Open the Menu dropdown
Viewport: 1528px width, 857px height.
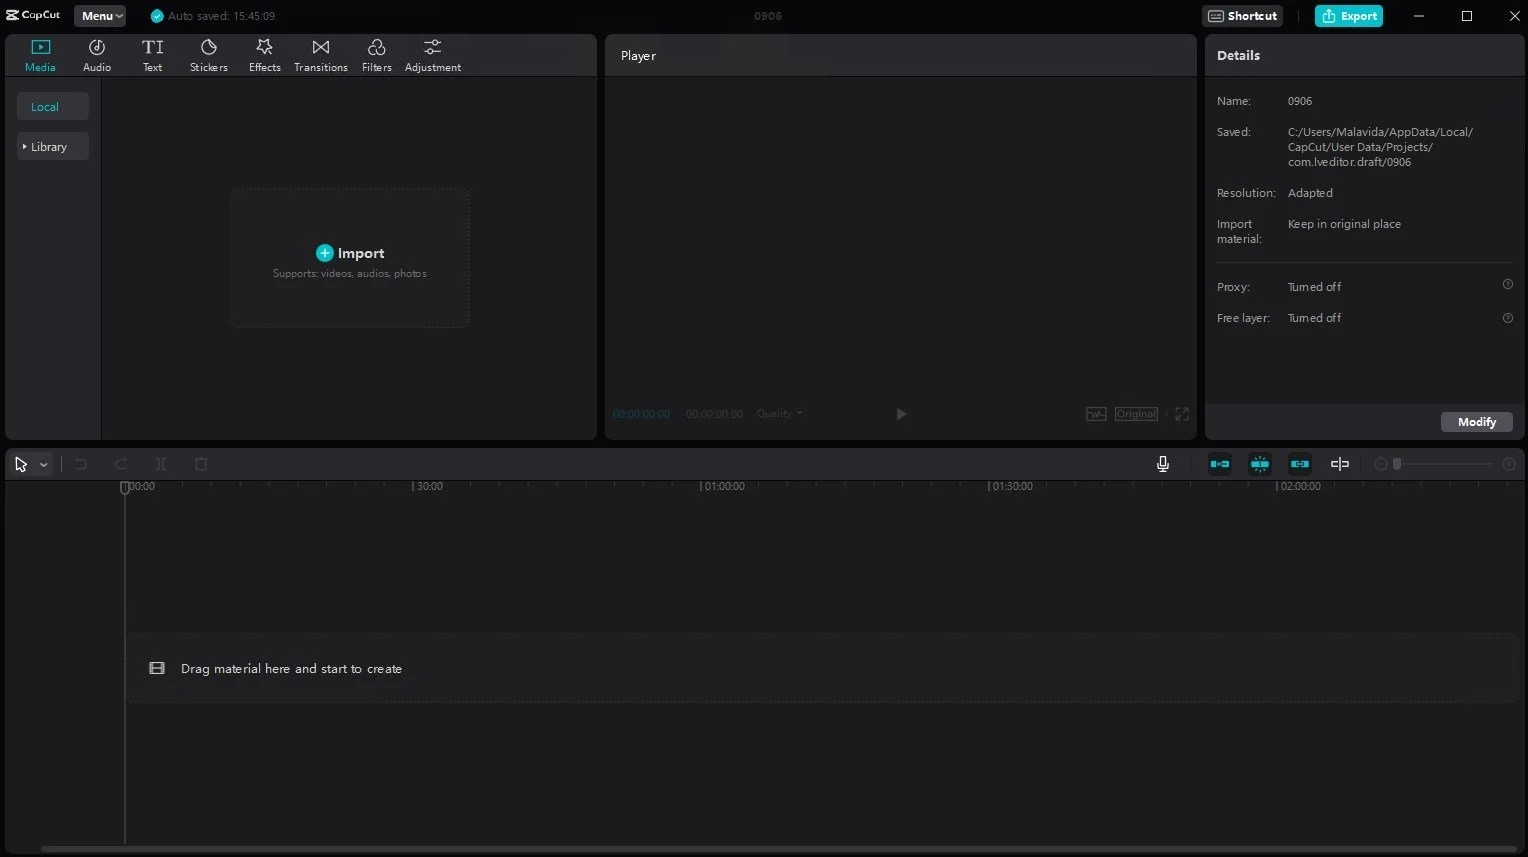(100, 16)
